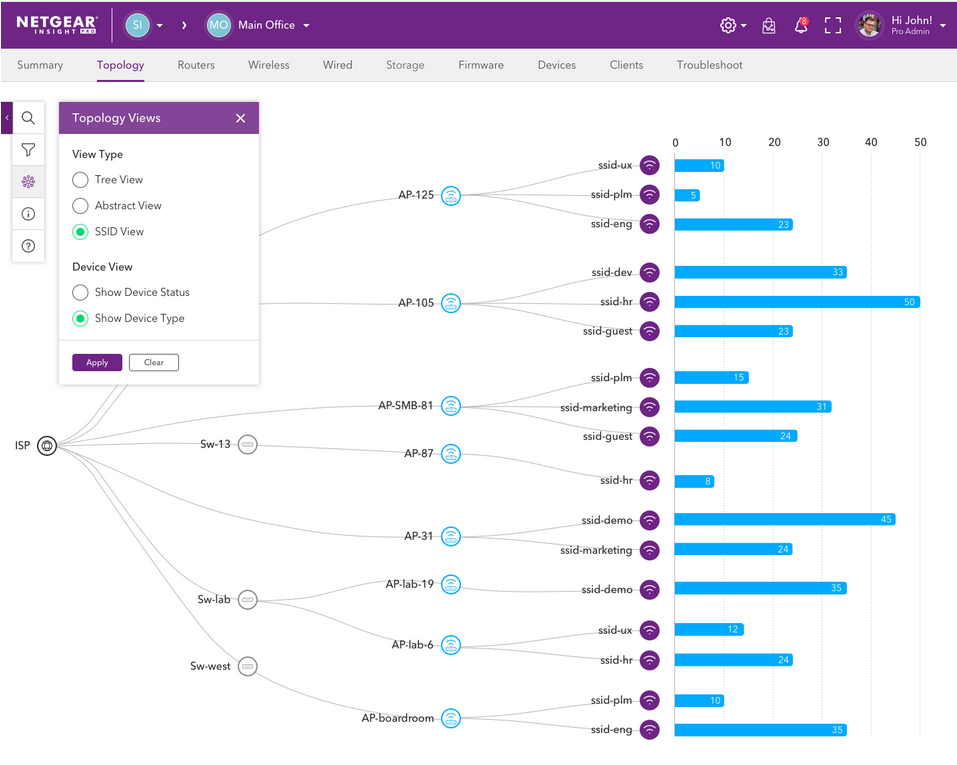
Task: Click the notification bell icon
Action: click(x=801, y=26)
